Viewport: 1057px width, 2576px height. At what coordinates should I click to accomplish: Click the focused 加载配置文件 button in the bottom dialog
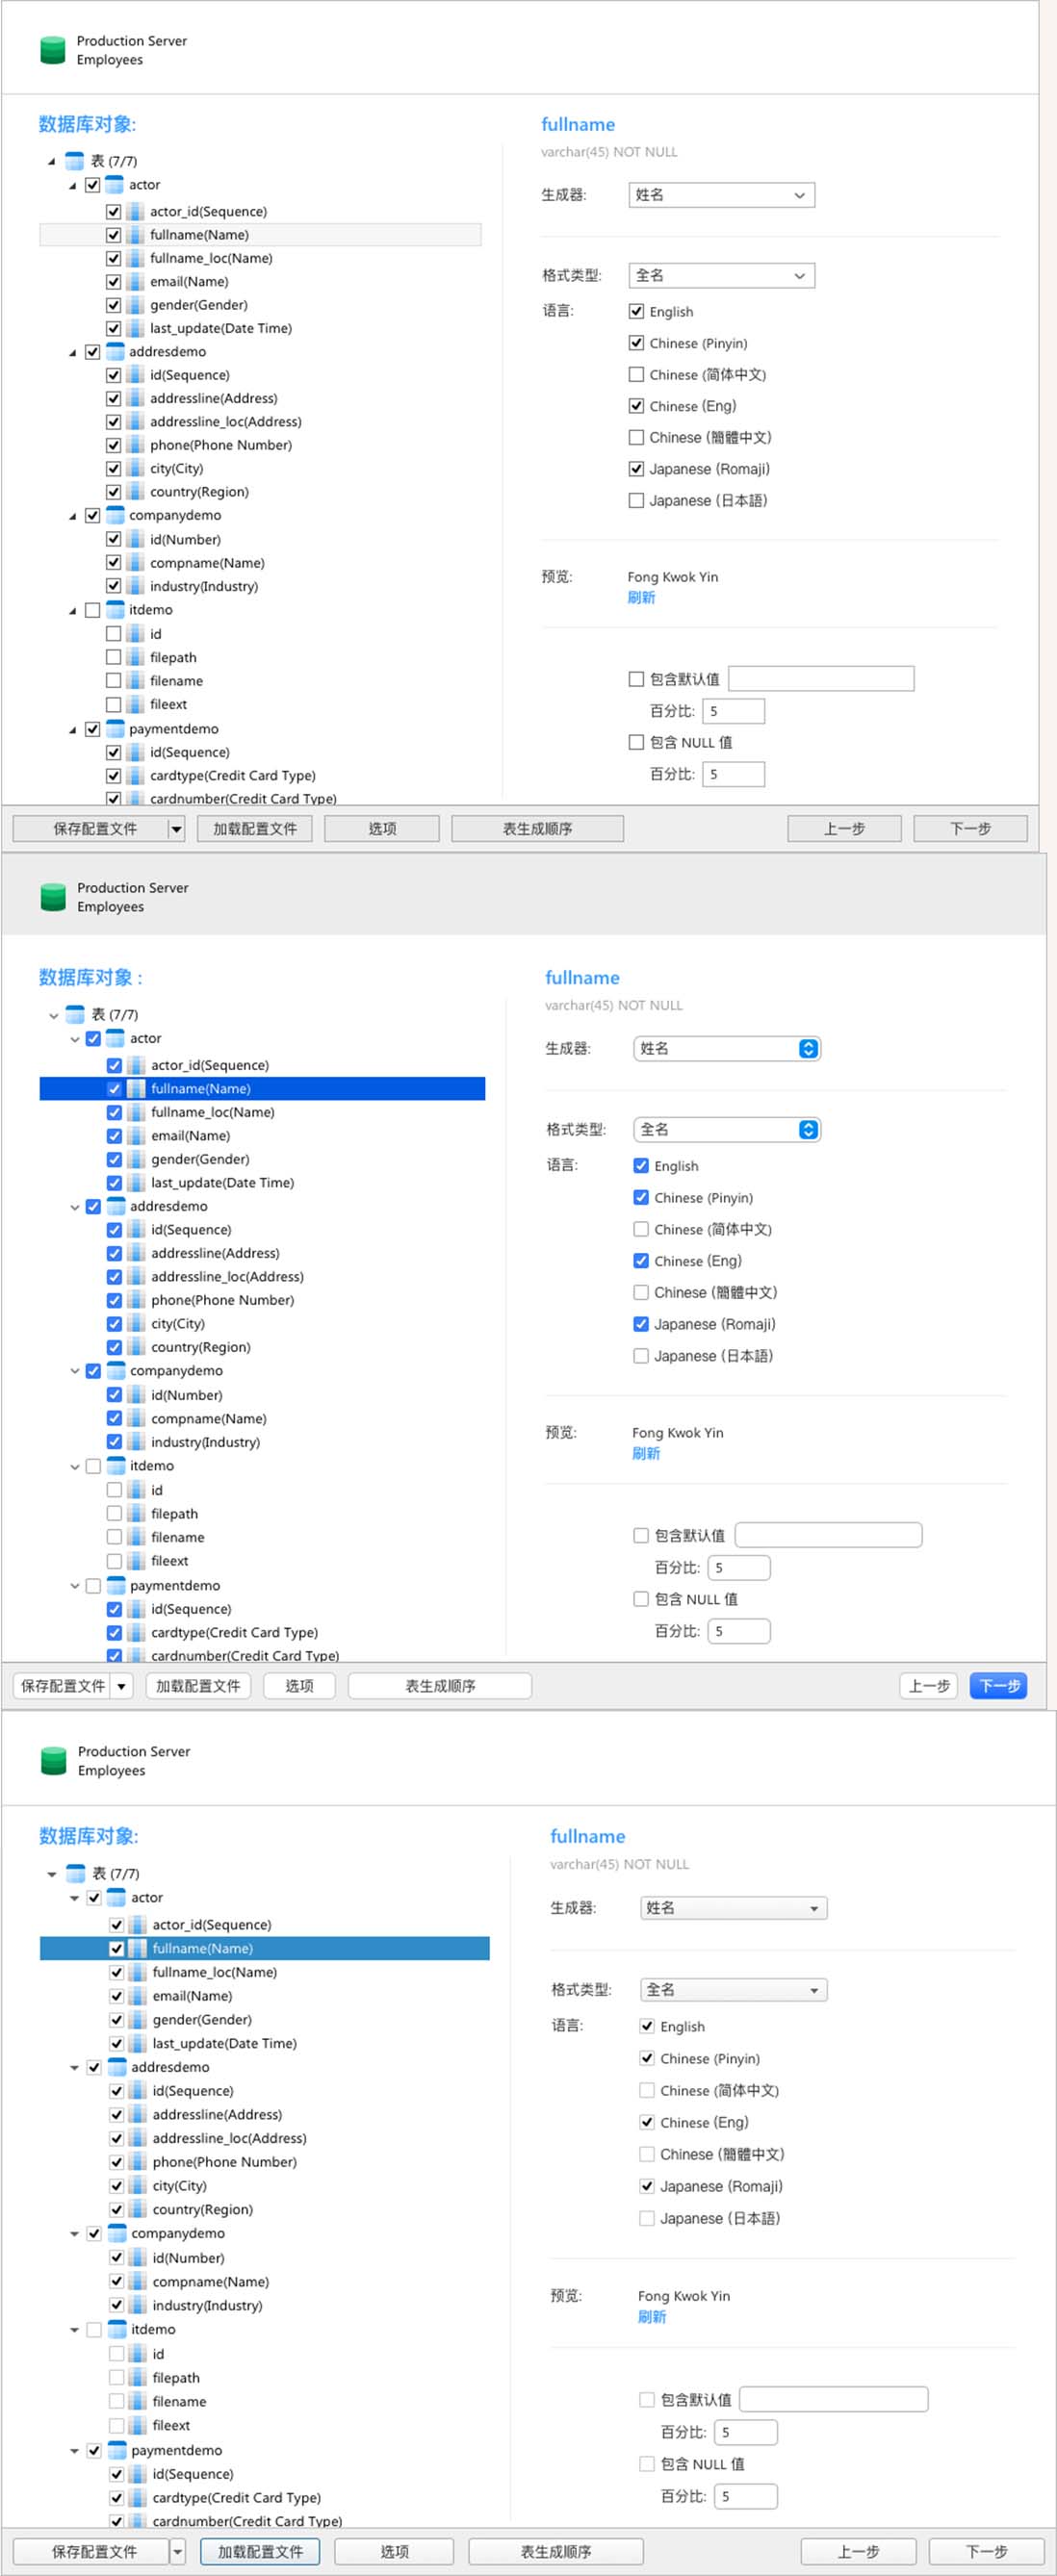click(259, 2551)
